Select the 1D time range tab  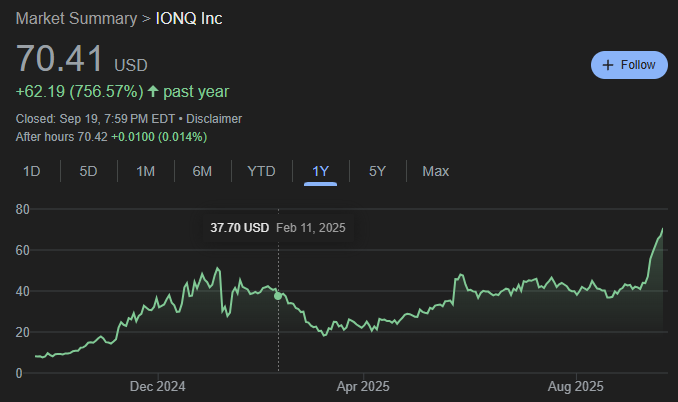point(32,172)
